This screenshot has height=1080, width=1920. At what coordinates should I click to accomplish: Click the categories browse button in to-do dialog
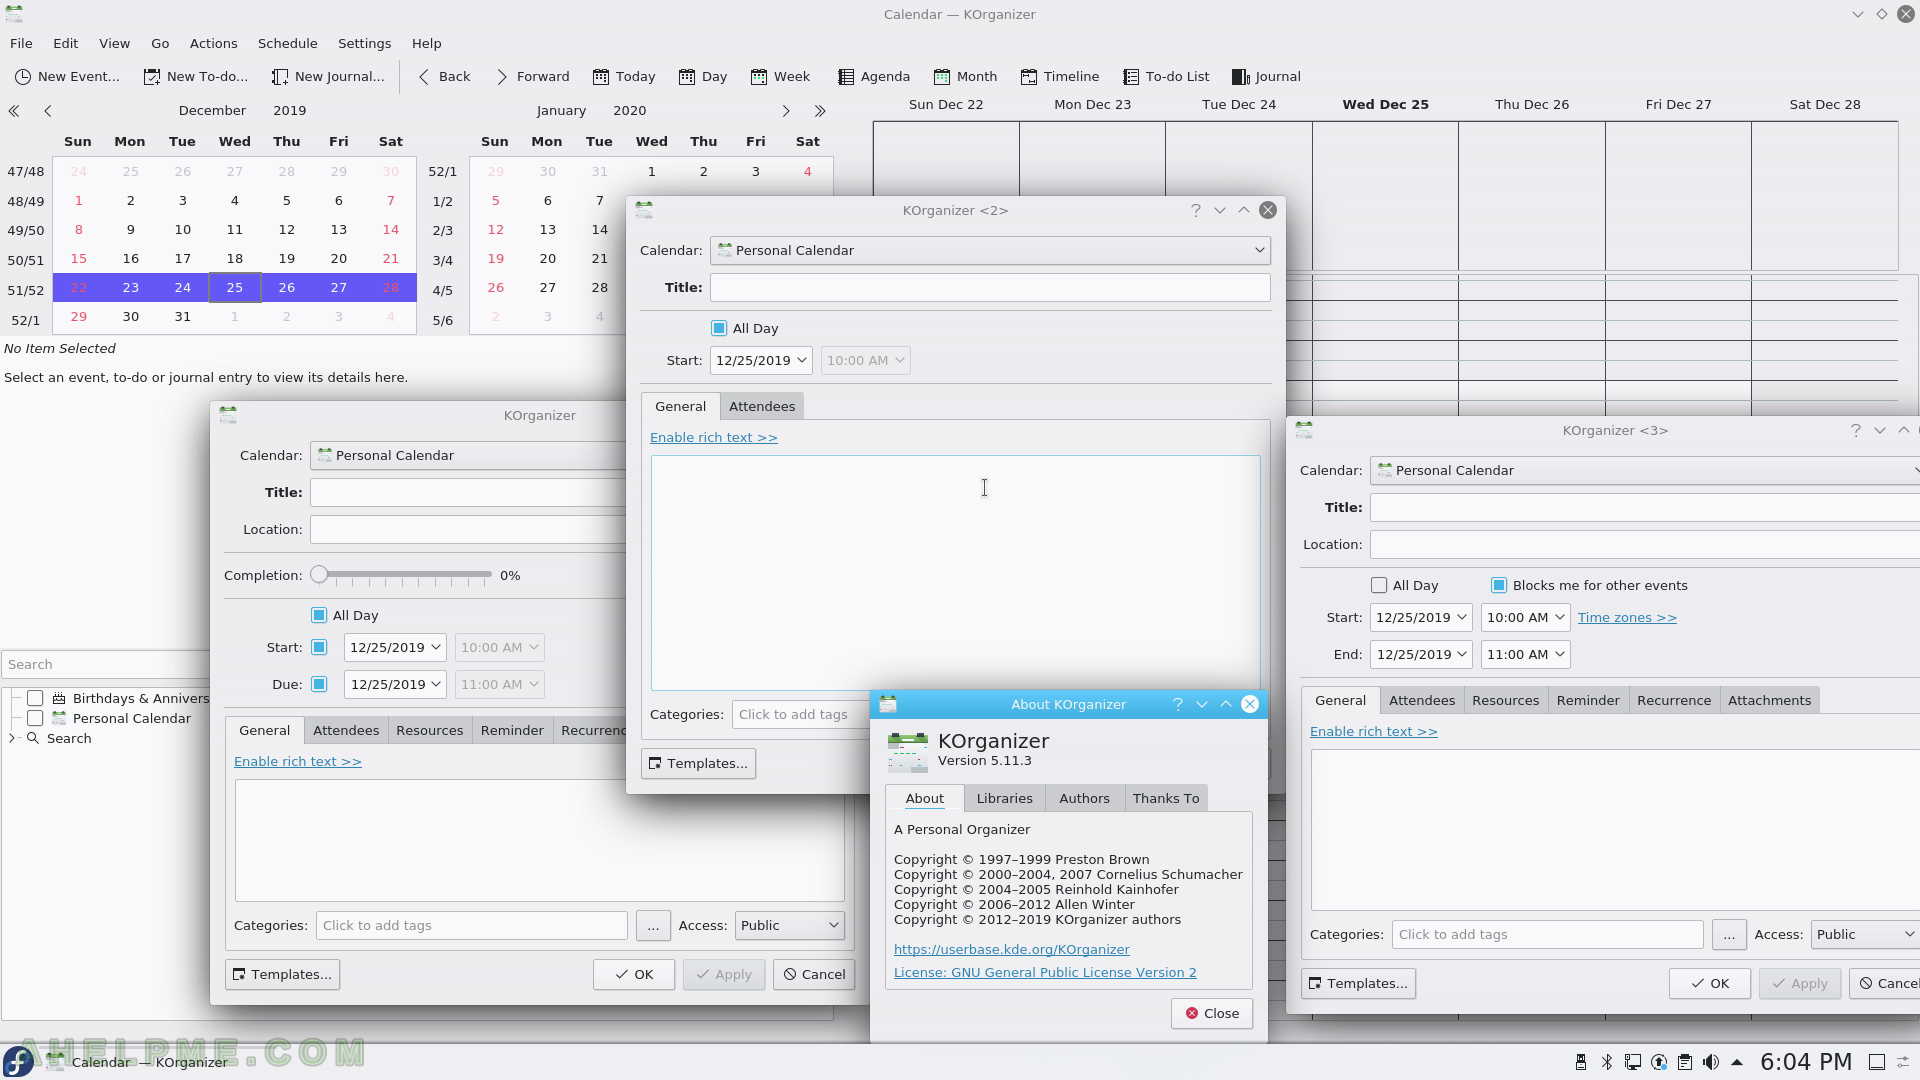(653, 925)
